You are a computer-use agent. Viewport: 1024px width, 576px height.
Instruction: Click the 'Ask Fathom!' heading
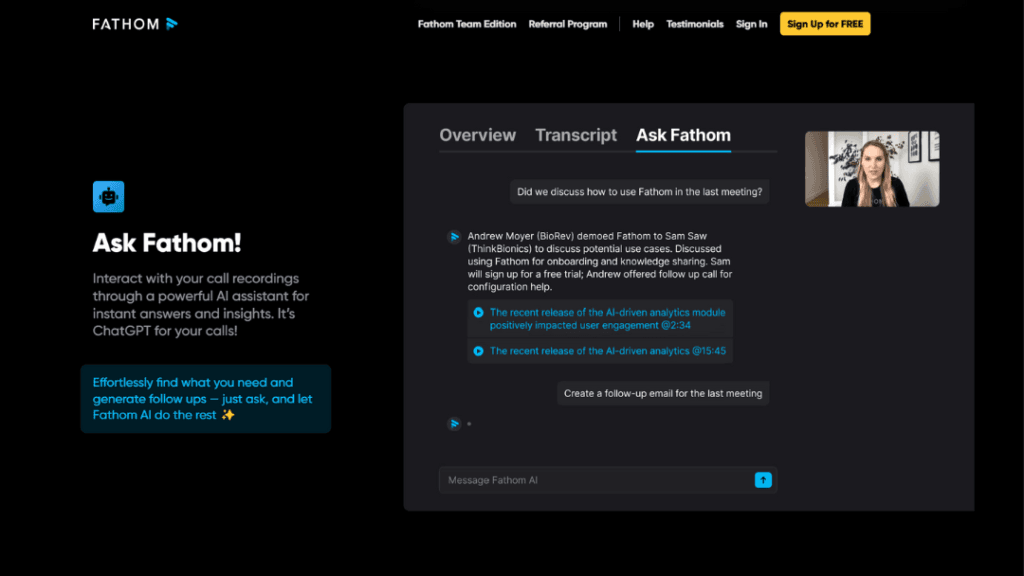[167, 243]
